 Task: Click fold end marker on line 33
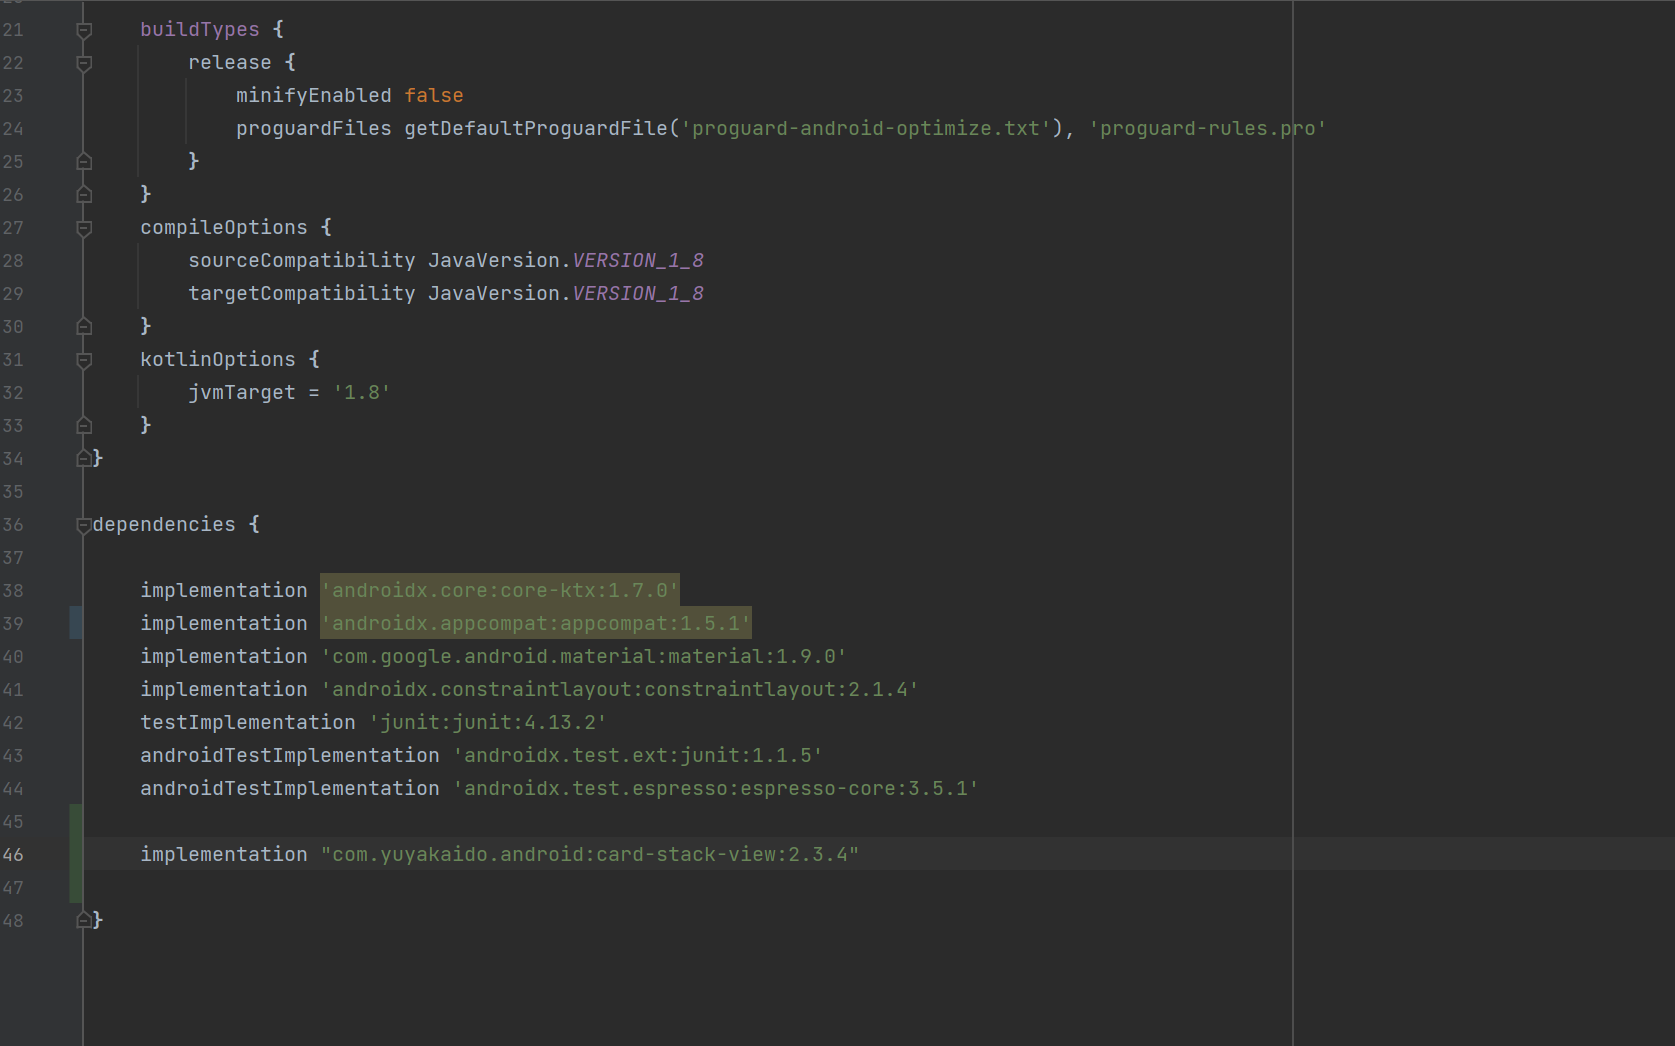tap(84, 425)
